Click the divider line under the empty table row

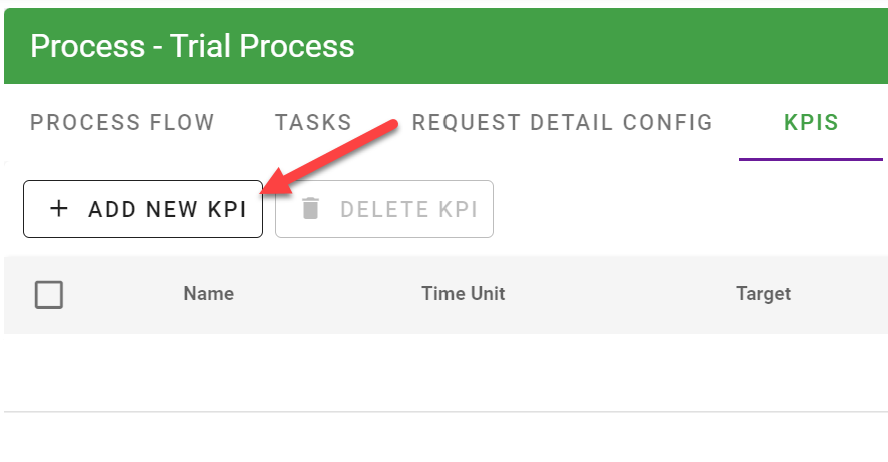(x=444, y=411)
